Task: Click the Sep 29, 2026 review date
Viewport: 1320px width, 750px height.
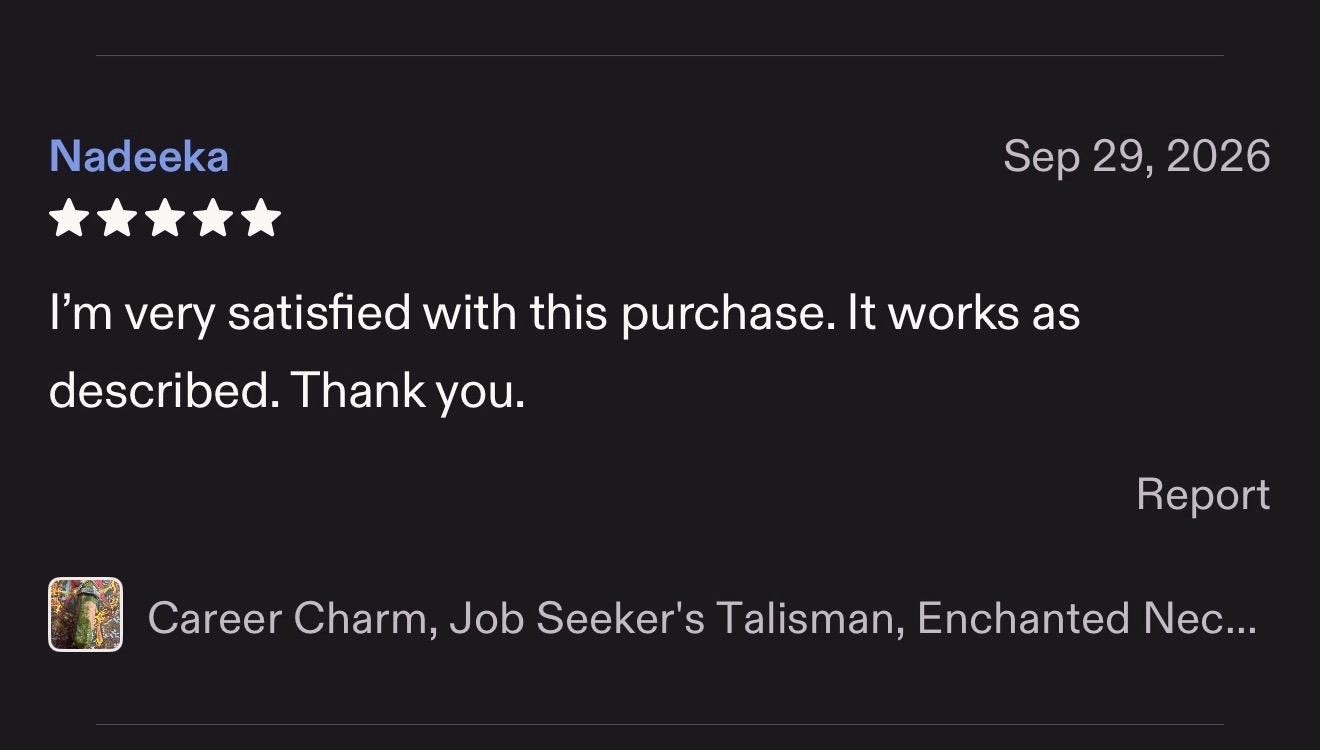Action: (1137, 157)
